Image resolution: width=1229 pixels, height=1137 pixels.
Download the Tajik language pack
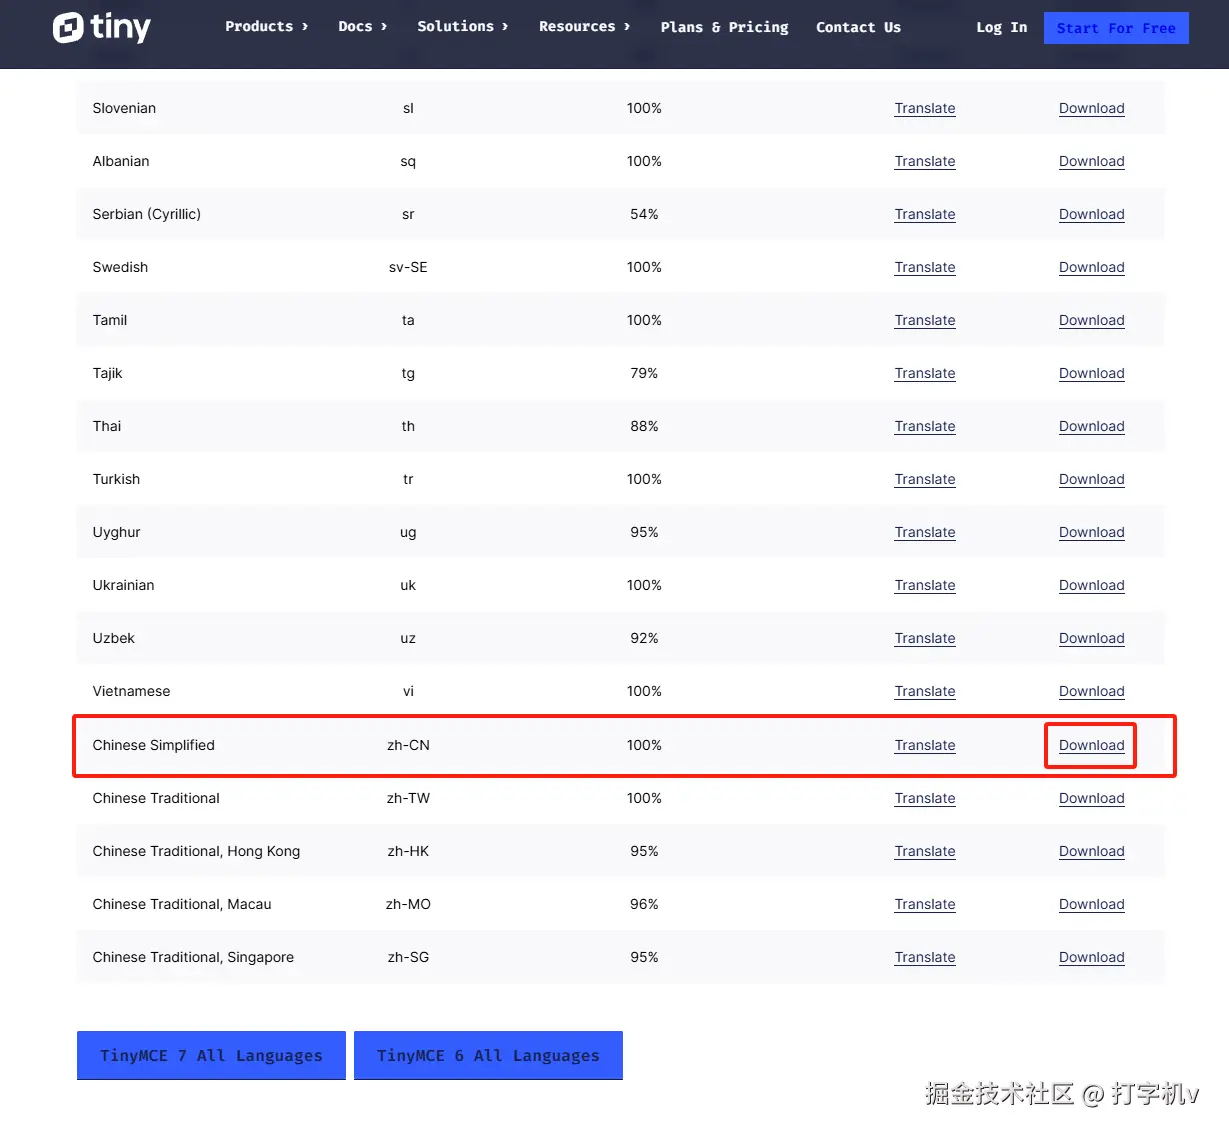click(x=1091, y=373)
